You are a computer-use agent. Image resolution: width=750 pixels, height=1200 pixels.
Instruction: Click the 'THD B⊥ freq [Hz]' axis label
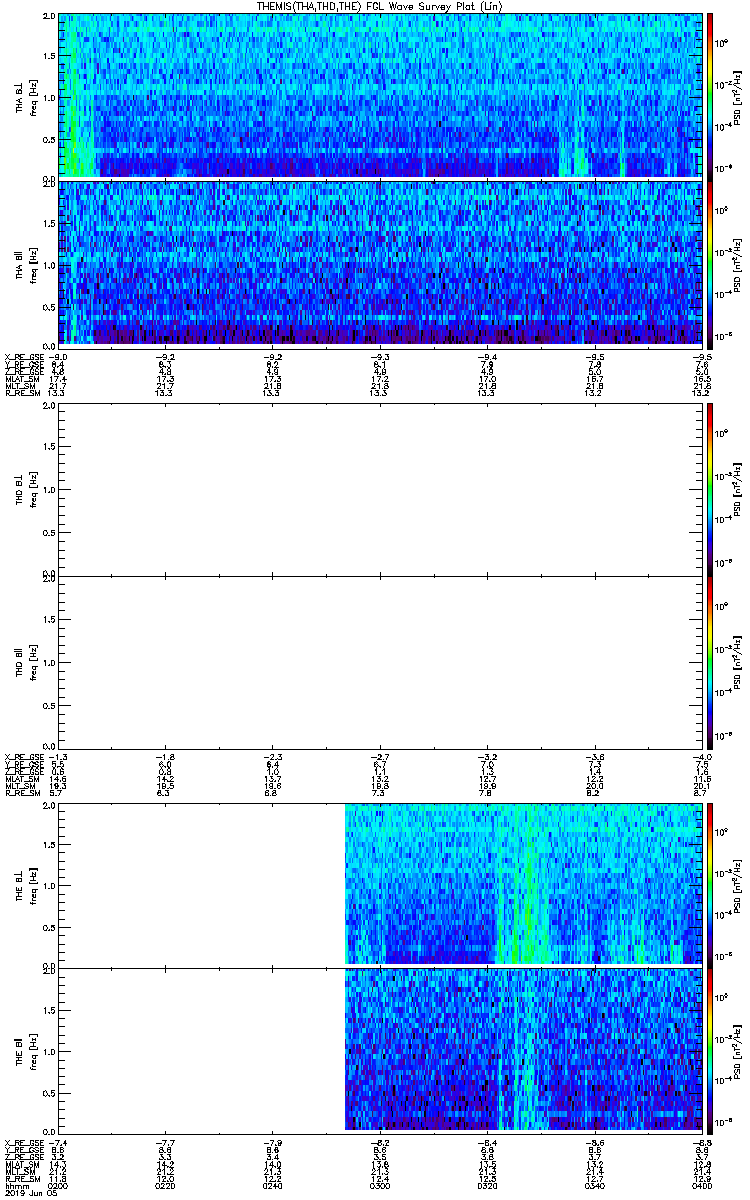coord(25,489)
